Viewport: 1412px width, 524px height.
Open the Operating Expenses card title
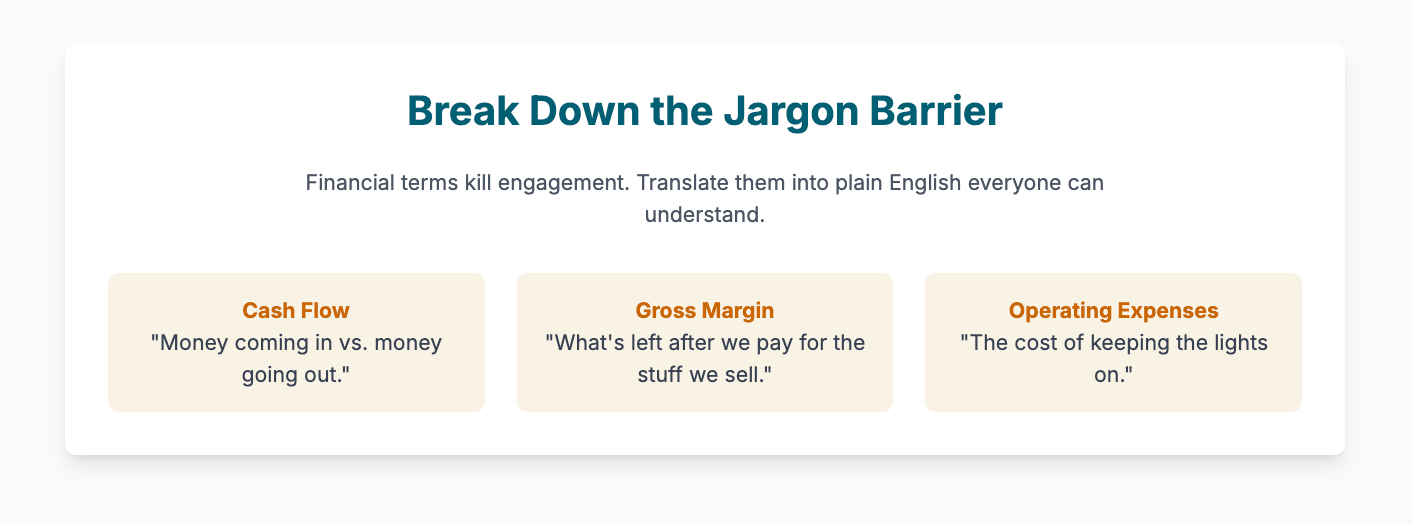[x=1113, y=310]
